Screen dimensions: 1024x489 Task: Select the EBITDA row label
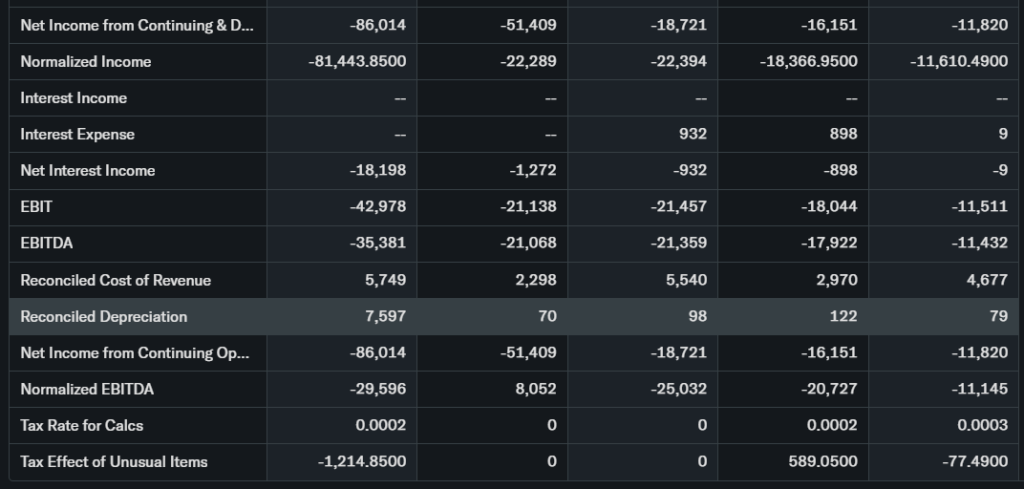tap(46, 243)
